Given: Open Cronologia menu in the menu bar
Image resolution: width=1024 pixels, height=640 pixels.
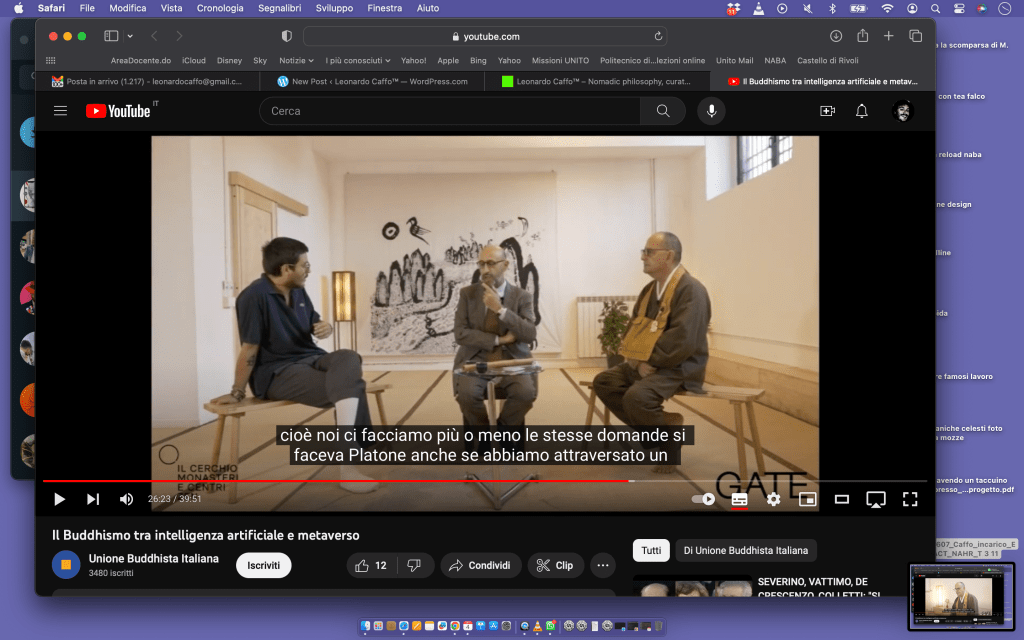Looking at the screenshot, I should [220, 8].
